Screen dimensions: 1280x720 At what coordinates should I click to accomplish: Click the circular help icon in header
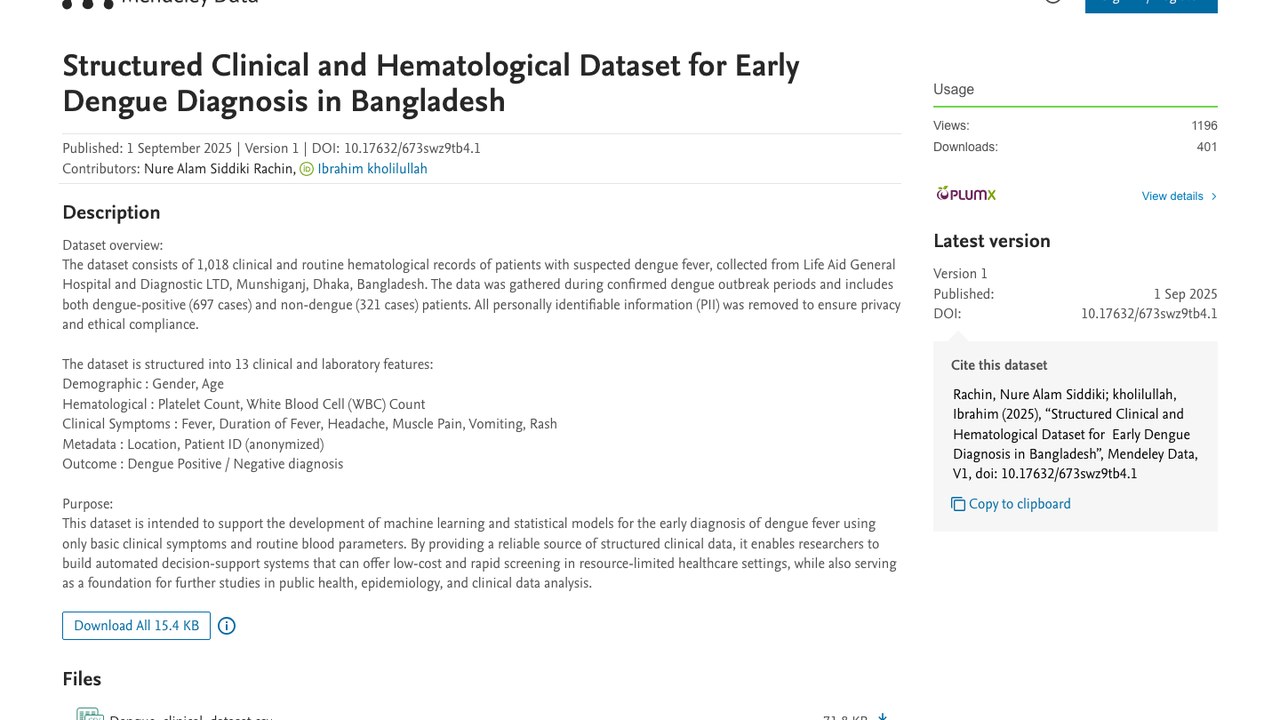pyautogui.click(x=1053, y=2)
